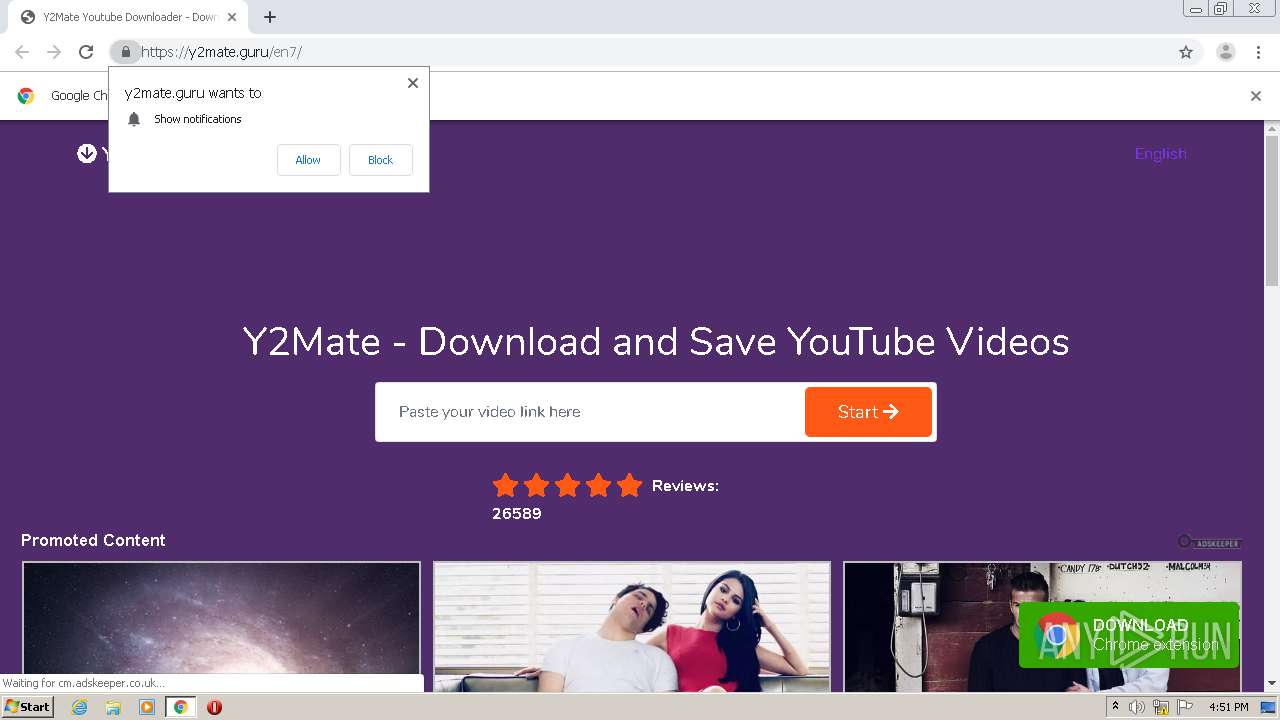Click the browser forward arrow

coord(54,52)
